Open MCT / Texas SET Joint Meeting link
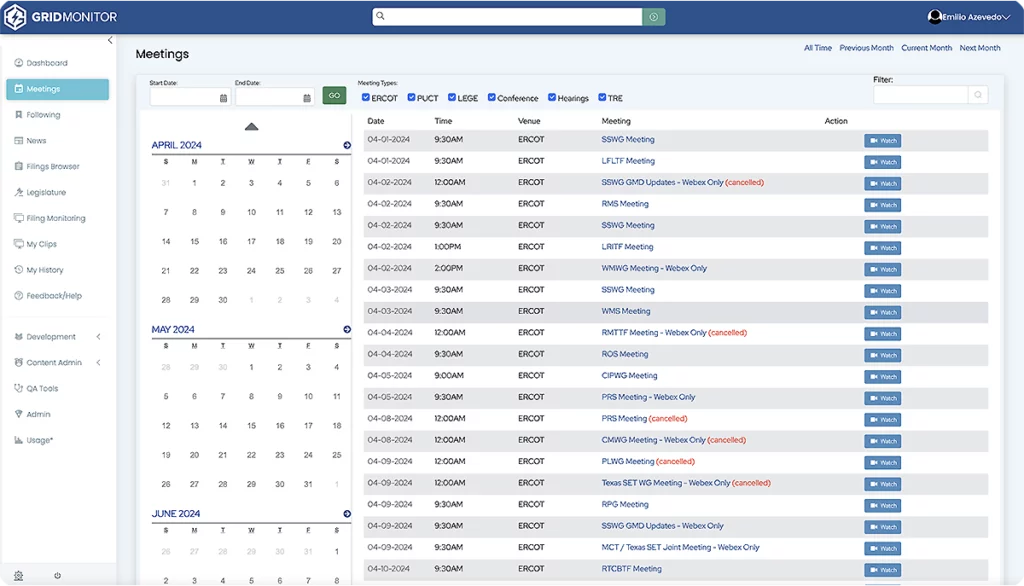 point(680,547)
